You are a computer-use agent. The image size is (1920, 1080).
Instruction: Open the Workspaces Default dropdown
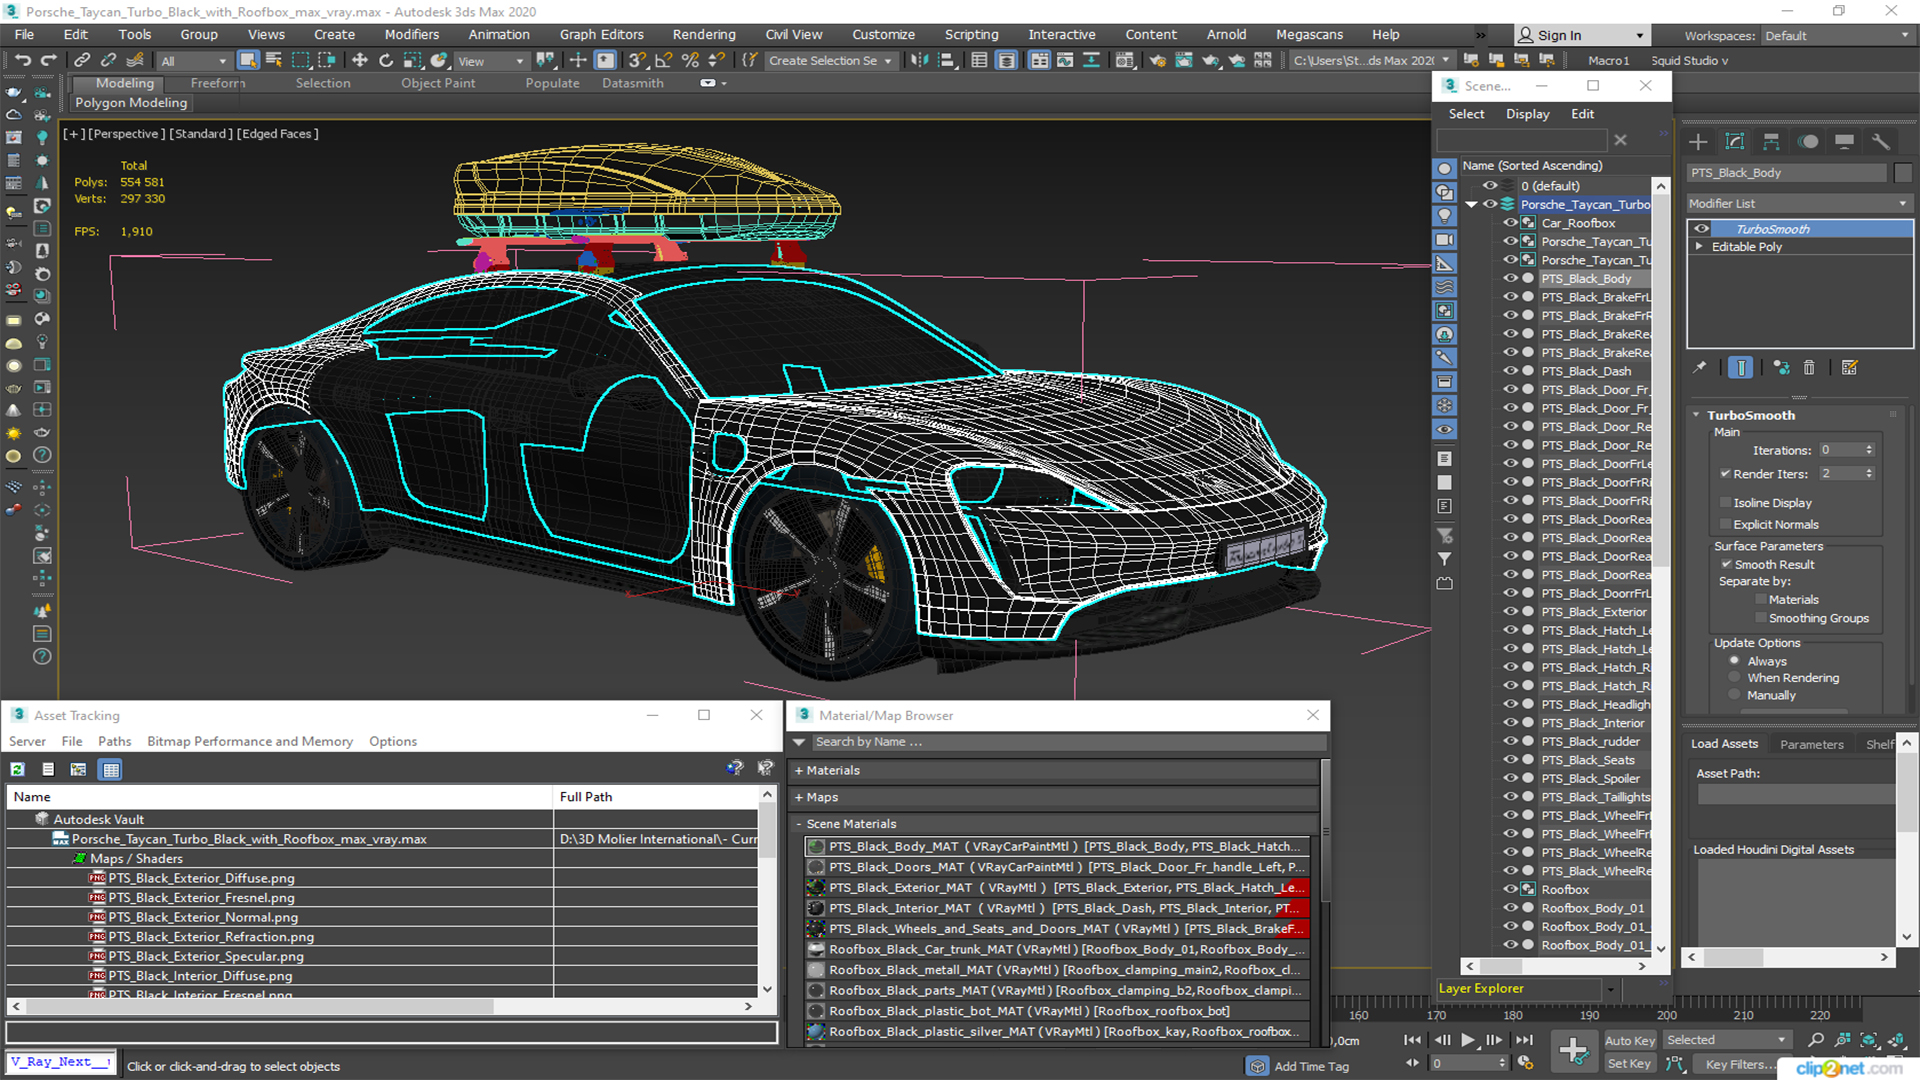(x=1837, y=36)
